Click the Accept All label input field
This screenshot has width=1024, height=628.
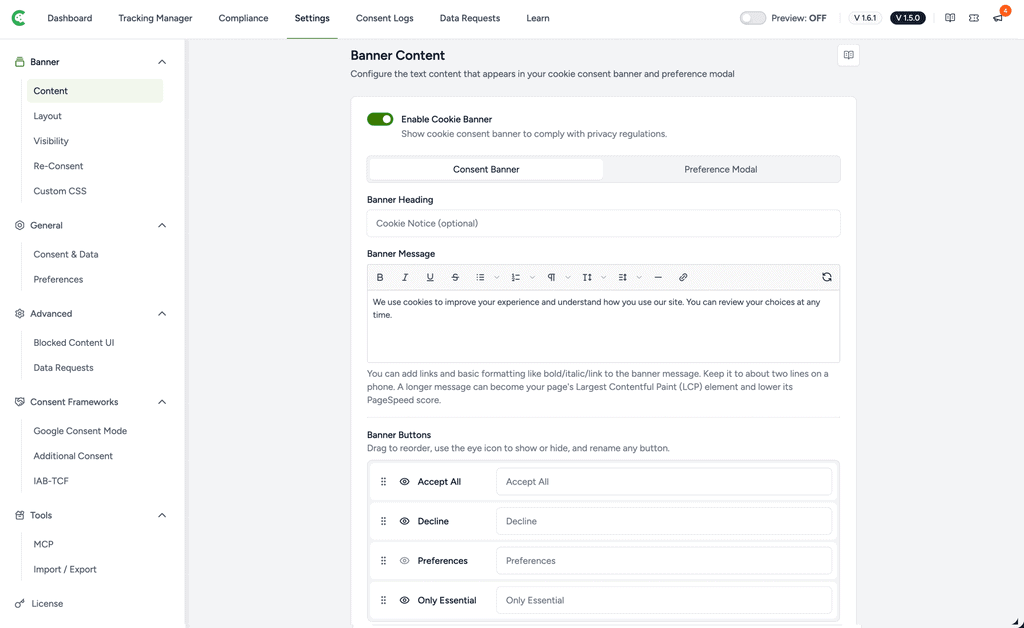(x=664, y=482)
